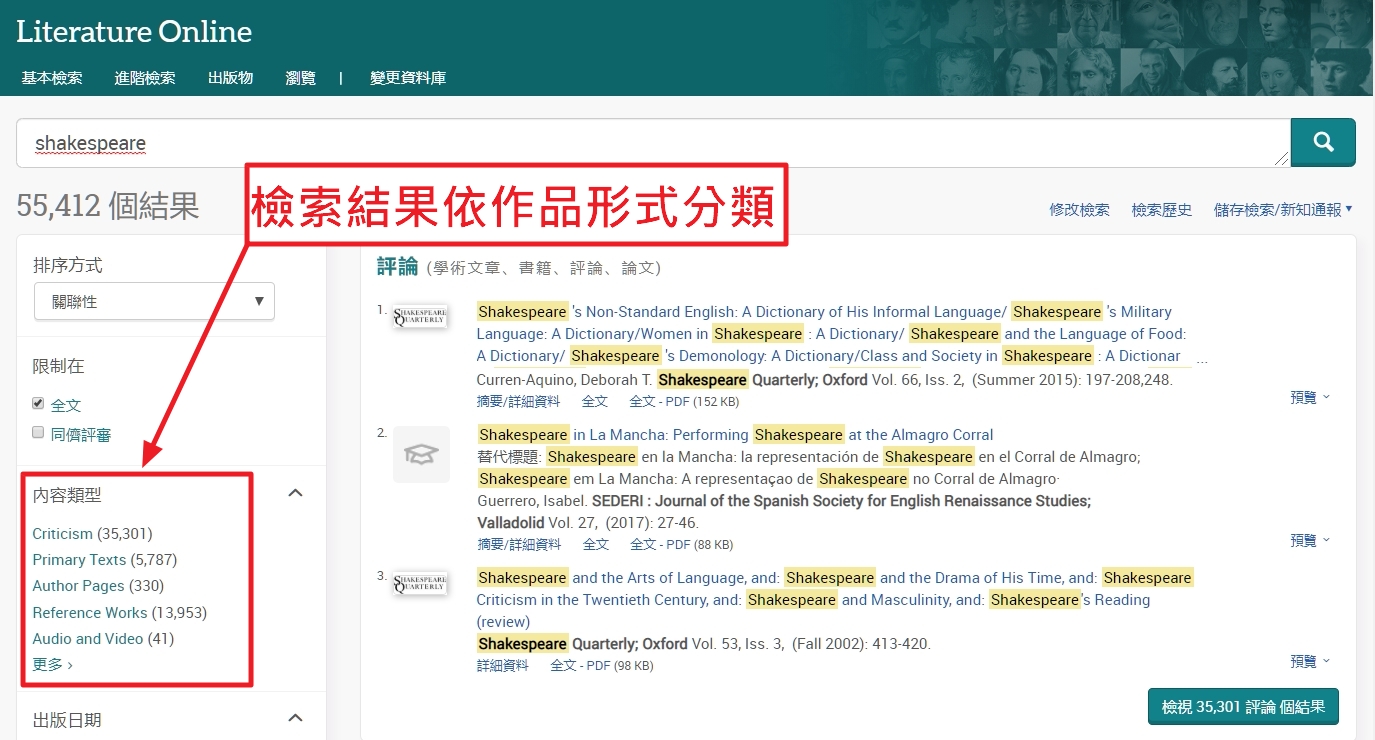Viewport: 1375px width, 740px height.
Task: Click the magnifier search button
Action: (1323, 142)
